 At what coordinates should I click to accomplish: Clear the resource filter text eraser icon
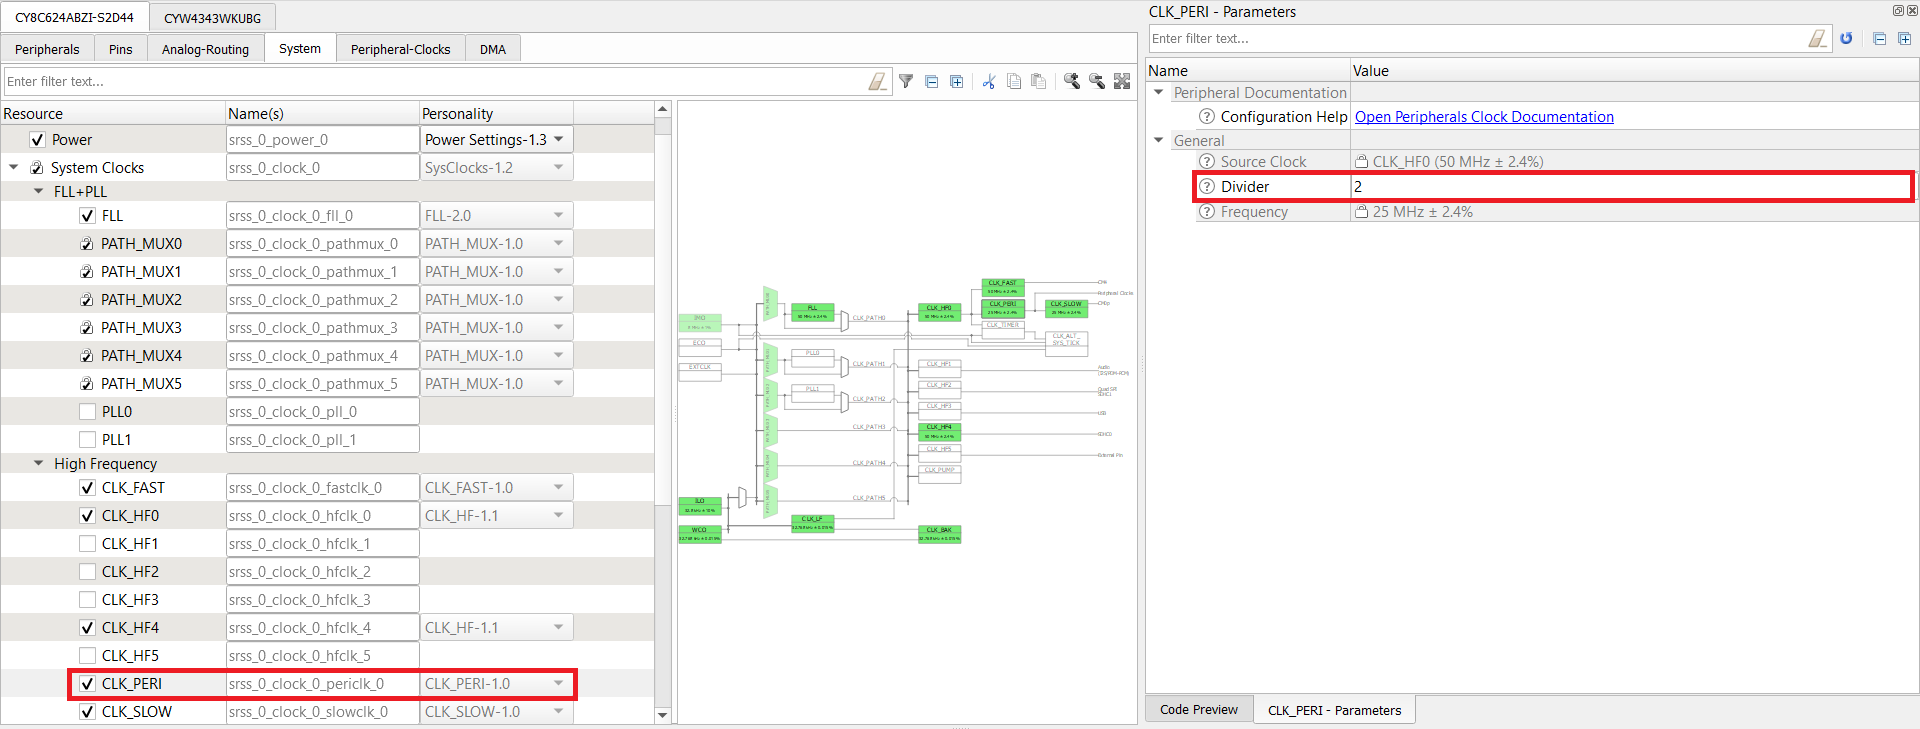(877, 82)
